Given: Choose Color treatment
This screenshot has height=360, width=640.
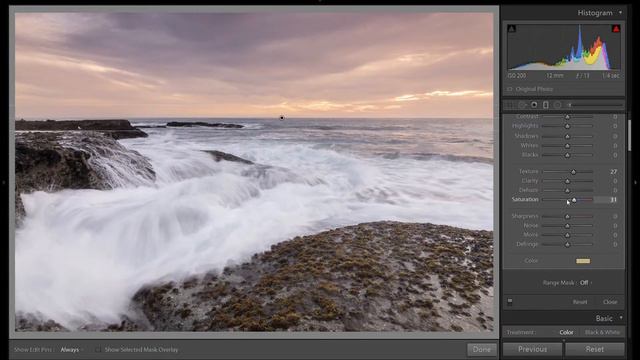Looking at the screenshot, I should [x=566, y=332].
